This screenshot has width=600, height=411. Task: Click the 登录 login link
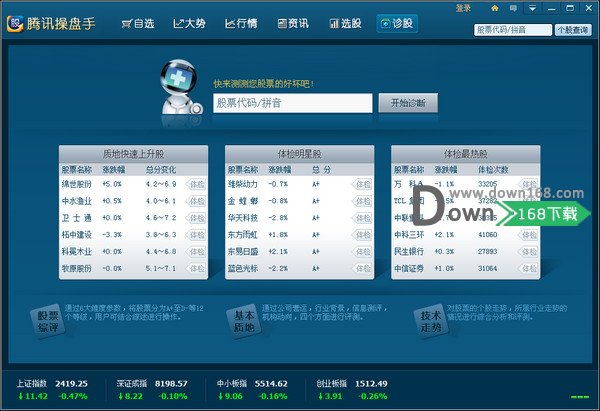pyautogui.click(x=463, y=8)
